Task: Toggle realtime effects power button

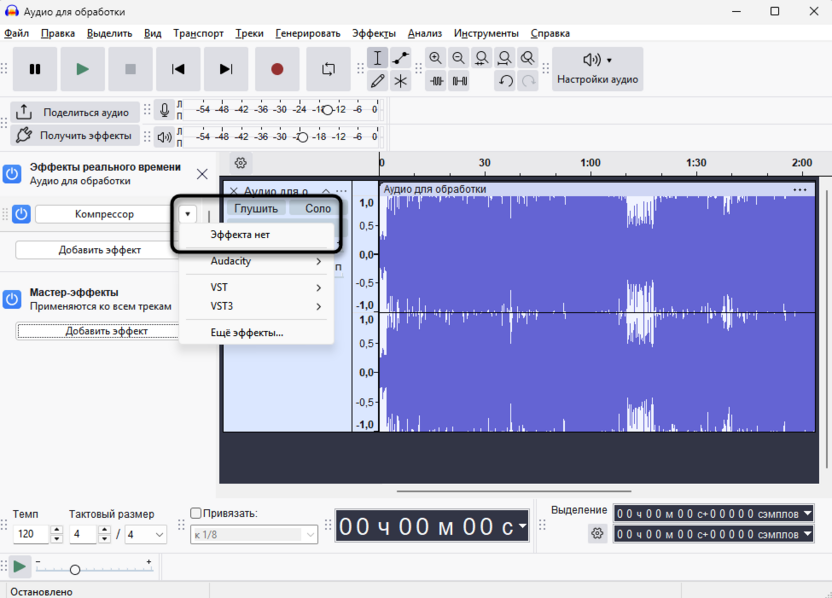Action: coord(12,174)
